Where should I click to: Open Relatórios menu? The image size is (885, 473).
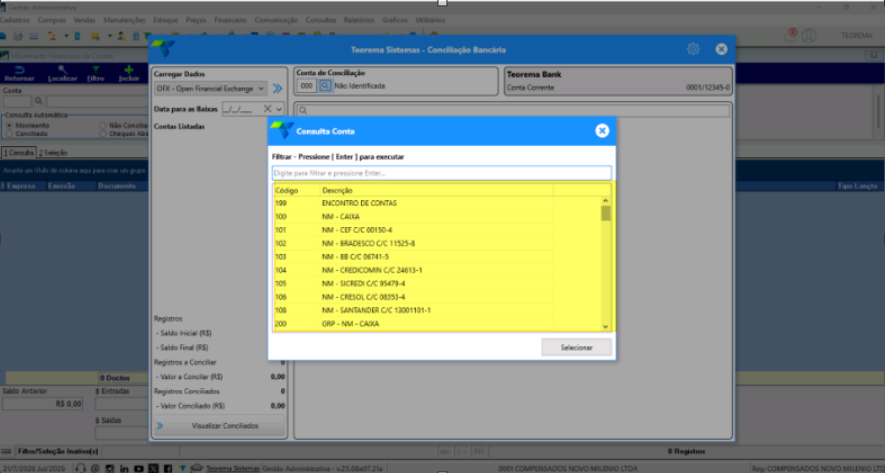[x=359, y=20]
